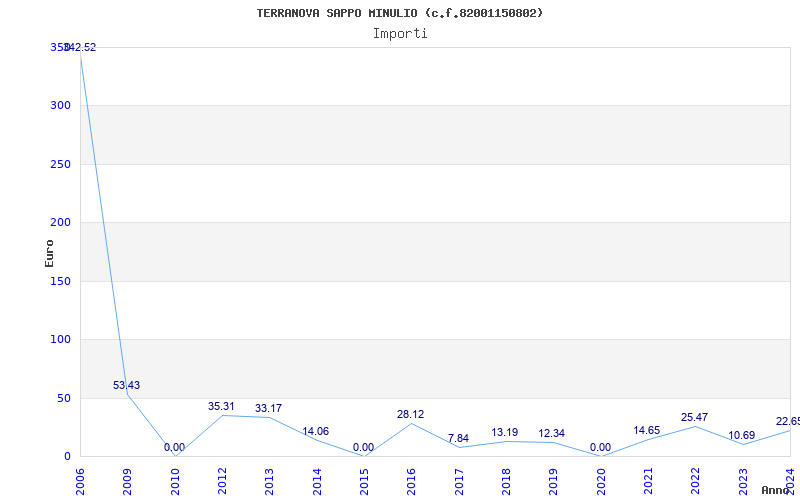
Task: Click the 53.43 data label
Action: pos(127,385)
